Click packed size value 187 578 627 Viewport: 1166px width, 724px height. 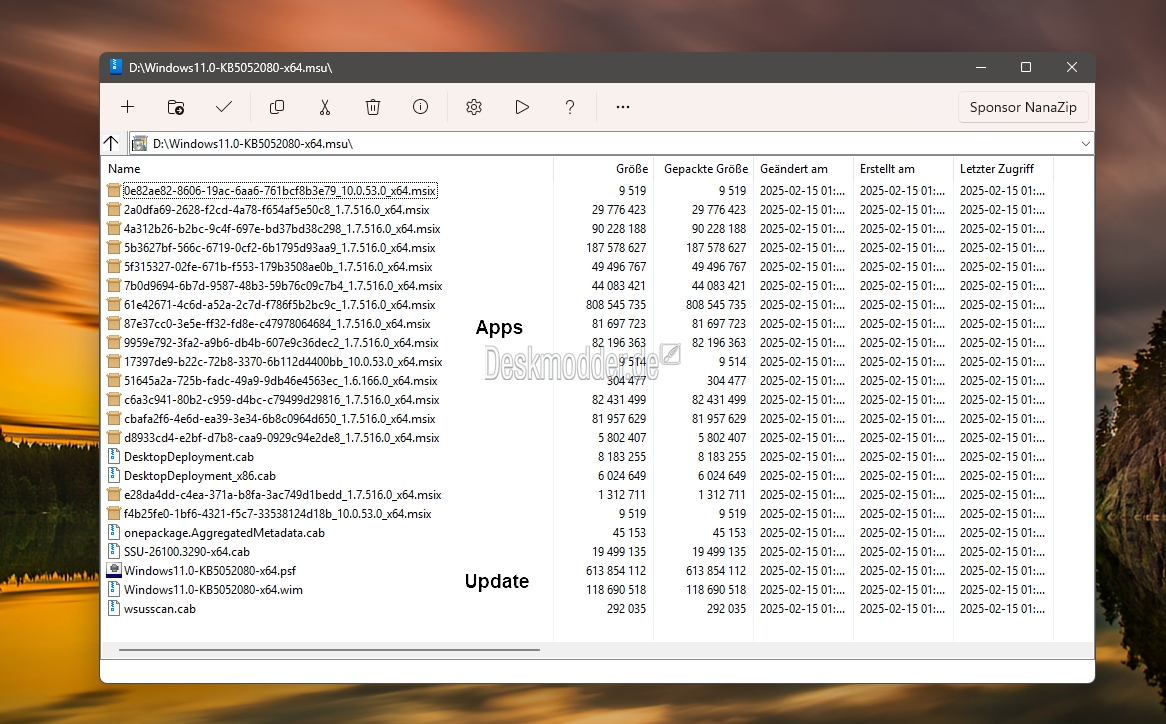pos(715,248)
